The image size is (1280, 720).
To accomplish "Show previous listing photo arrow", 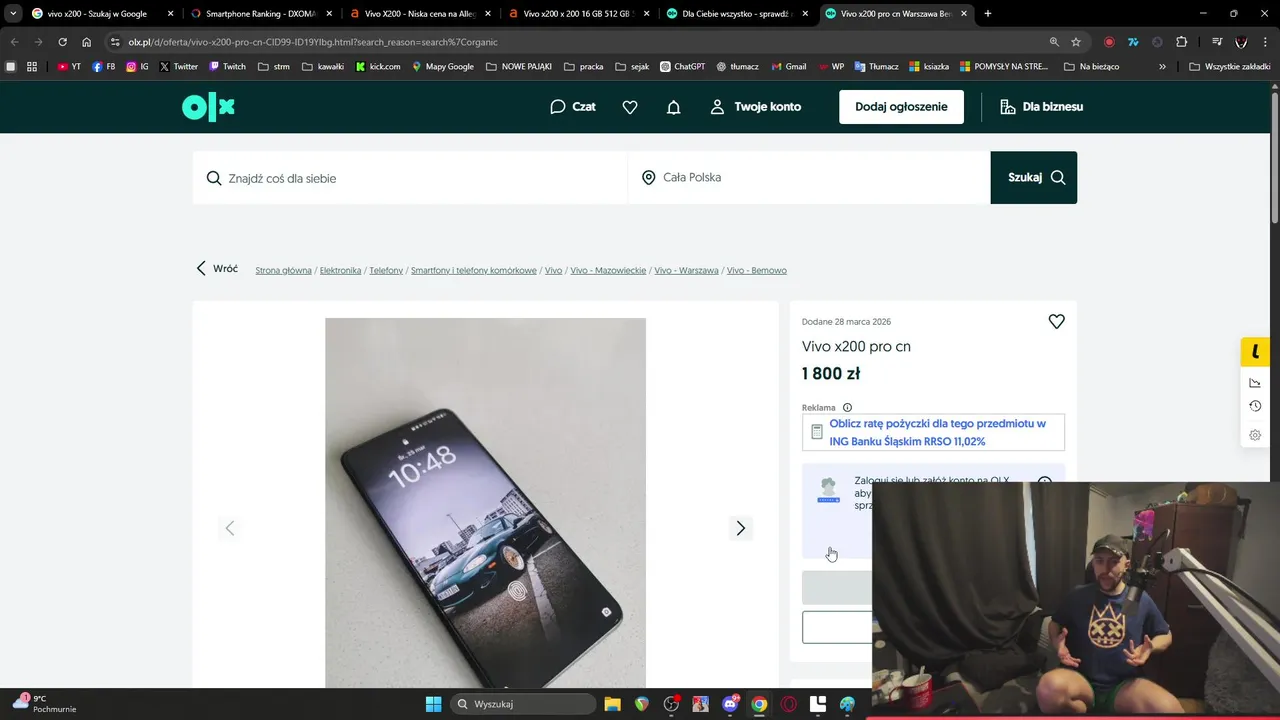I will pos(230,528).
